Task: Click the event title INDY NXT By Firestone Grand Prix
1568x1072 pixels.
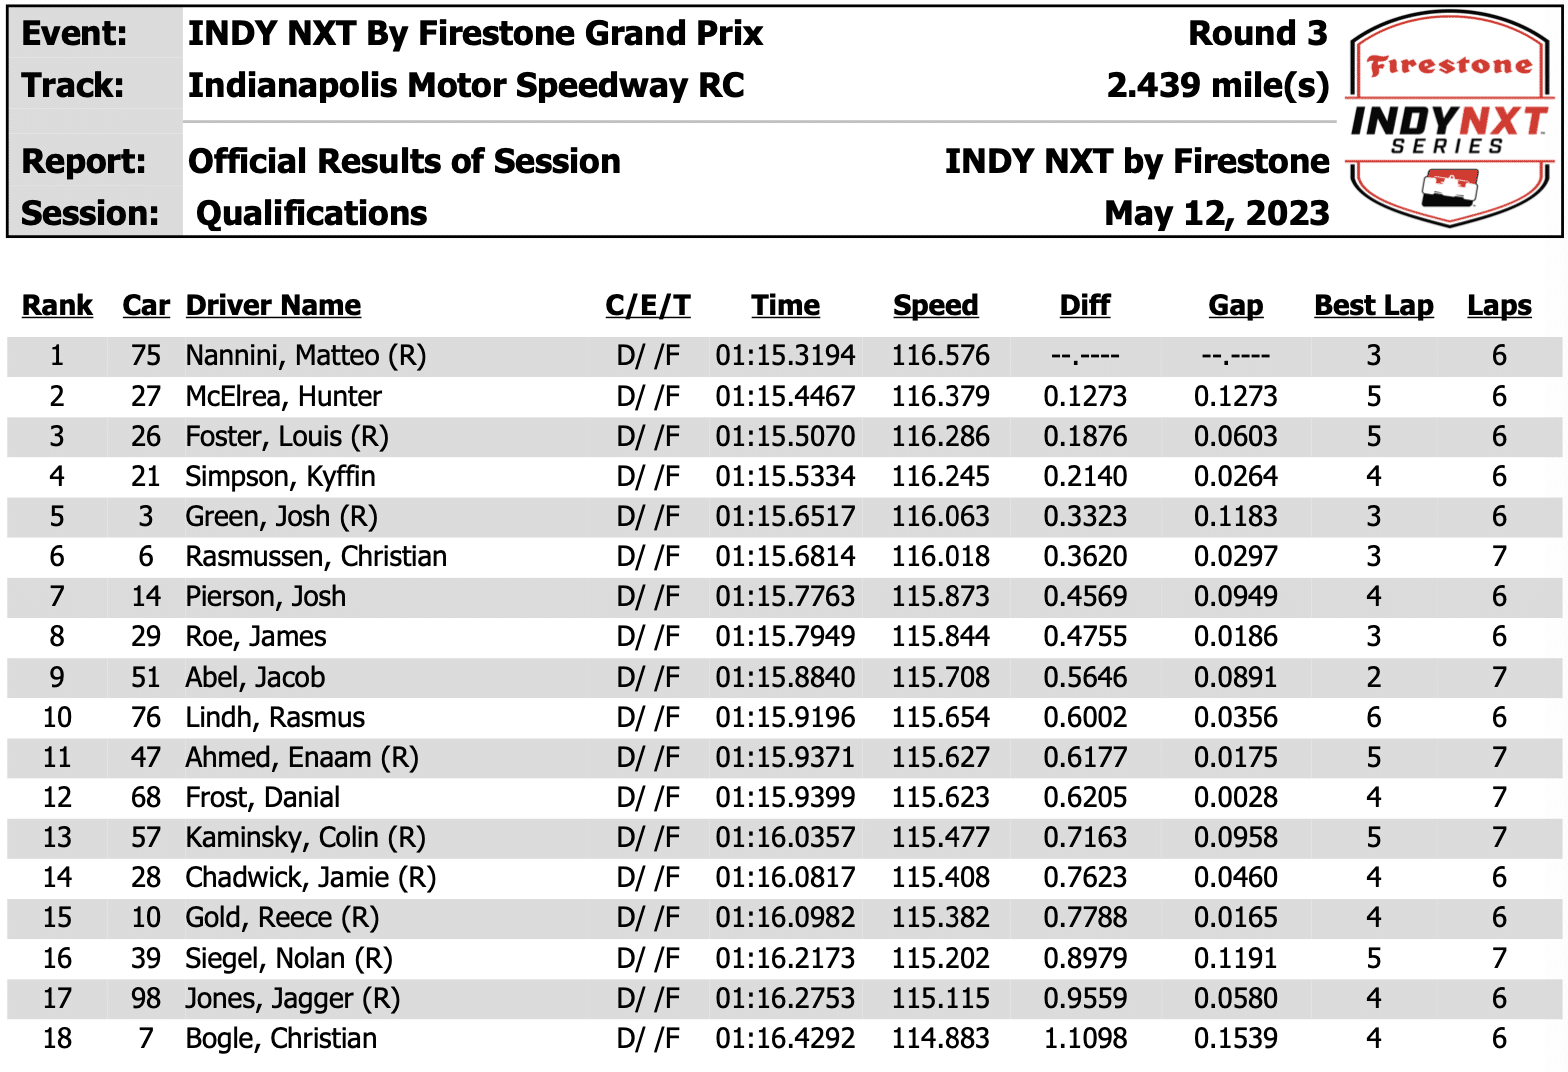Action: 475,33
